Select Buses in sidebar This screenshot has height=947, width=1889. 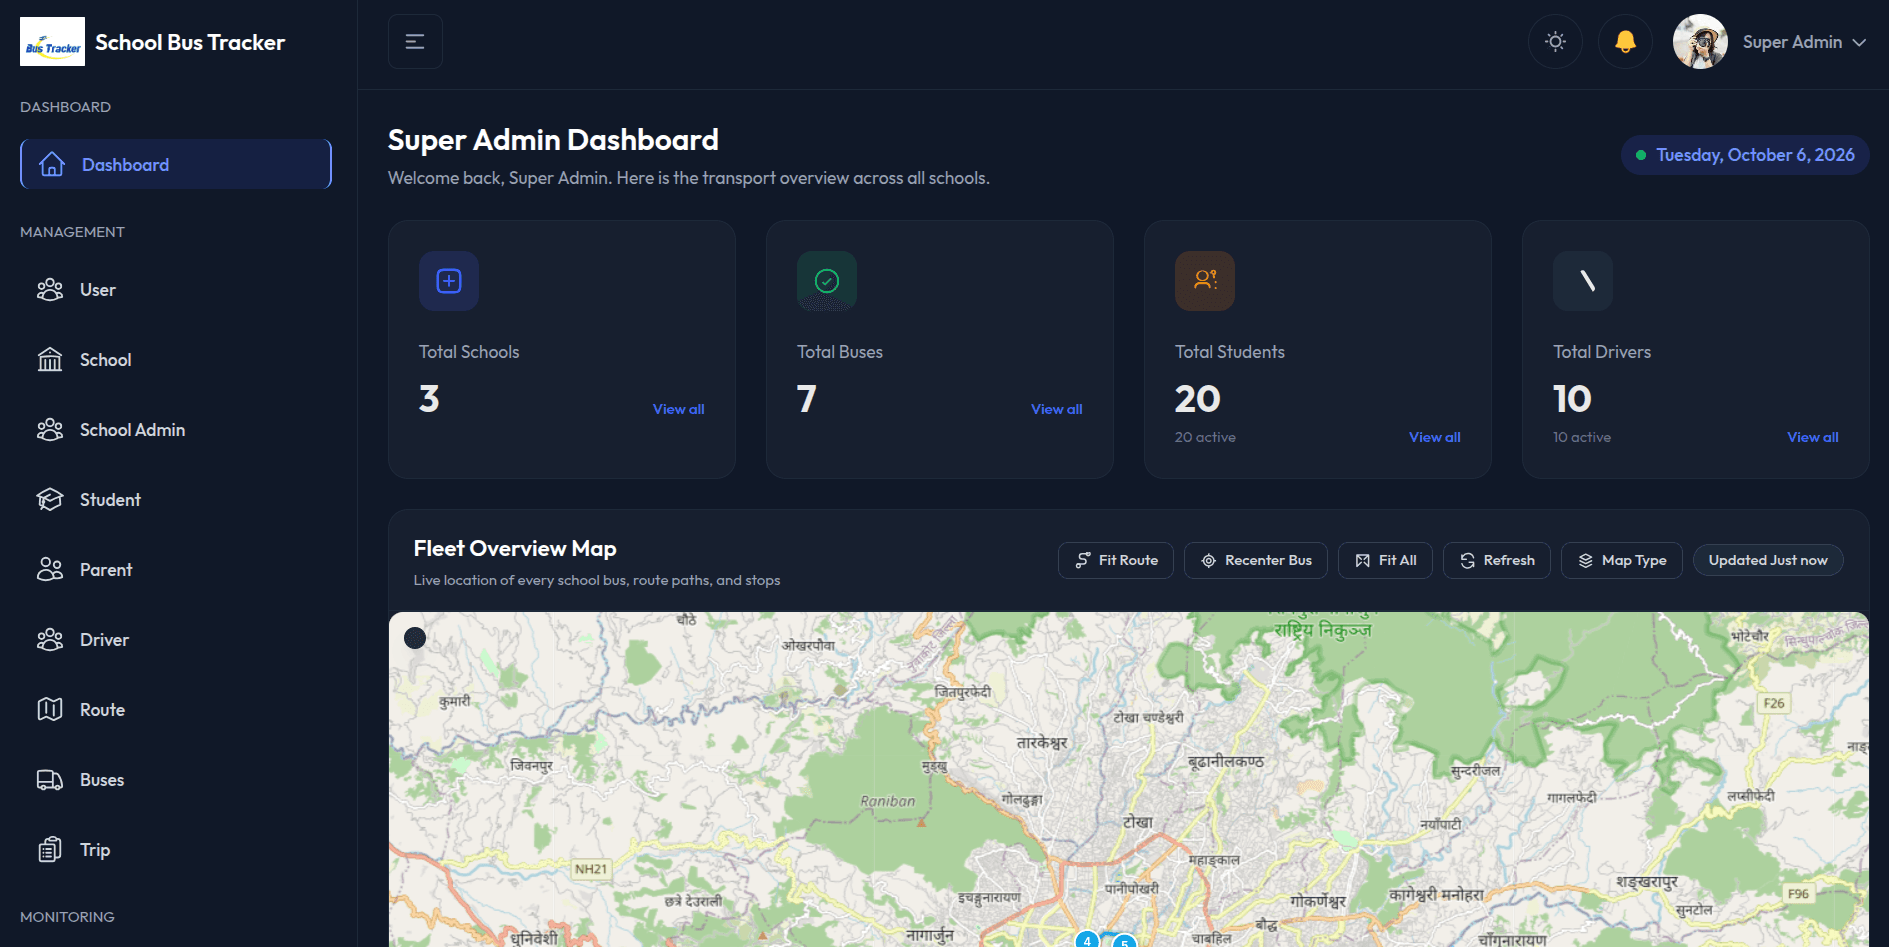[176, 780]
